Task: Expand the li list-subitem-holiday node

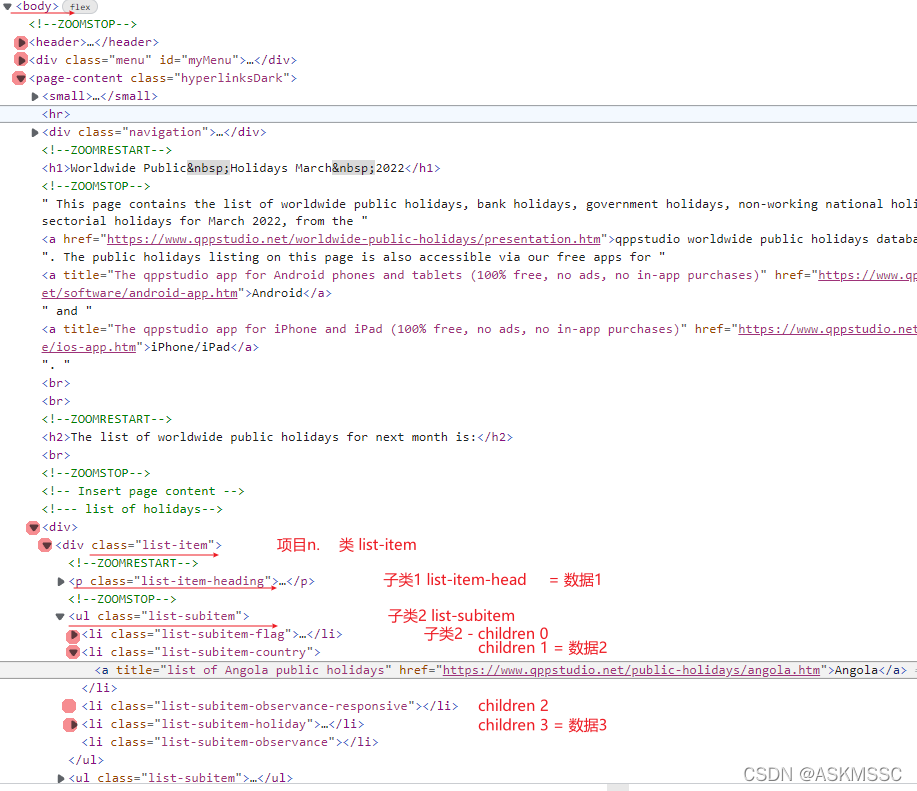Action: click(x=73, y=725)
